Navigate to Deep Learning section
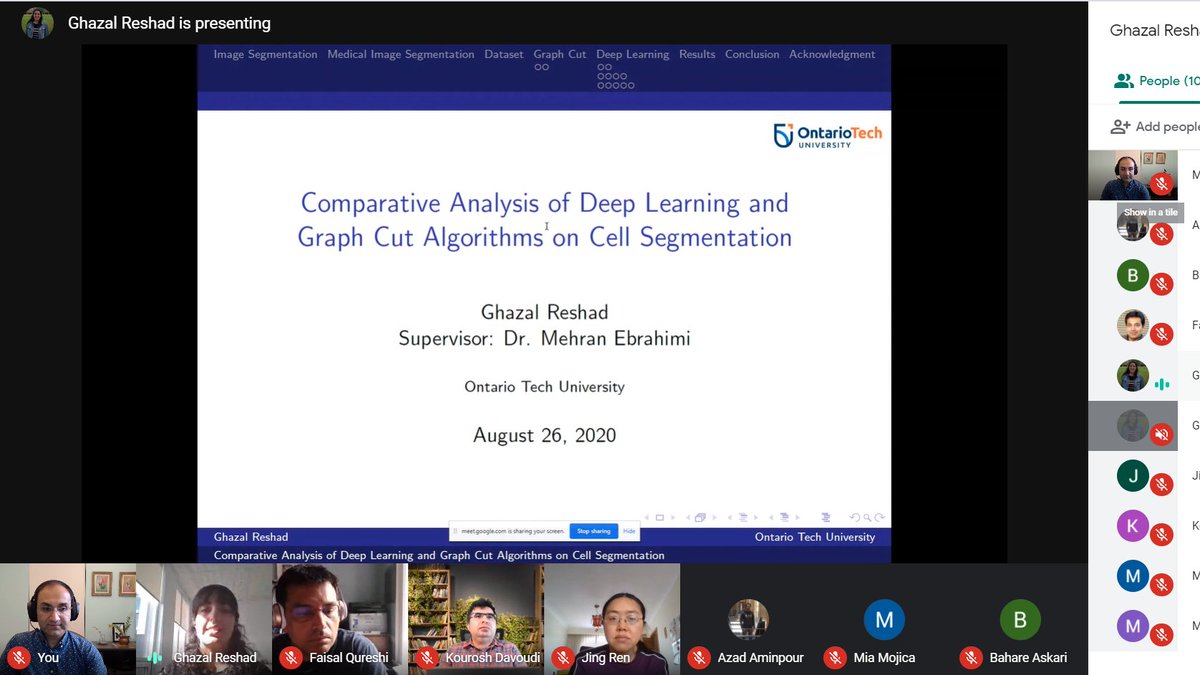This screenshot has height=675, width=1200. (x=633, y=54)
